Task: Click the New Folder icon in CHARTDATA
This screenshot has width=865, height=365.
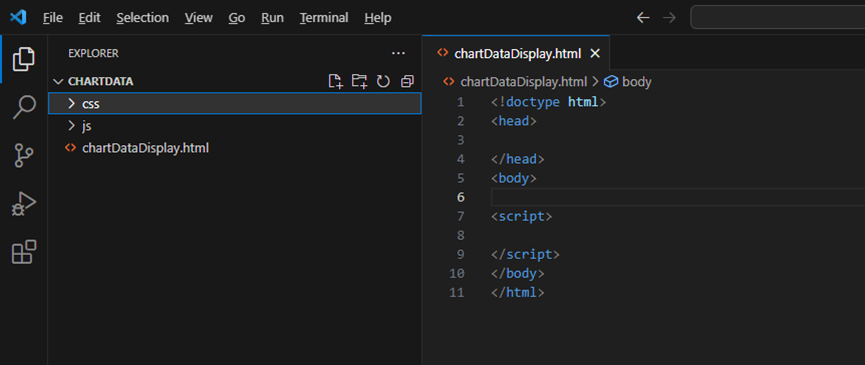Action: pyautogui.click(x=359, y=82)
